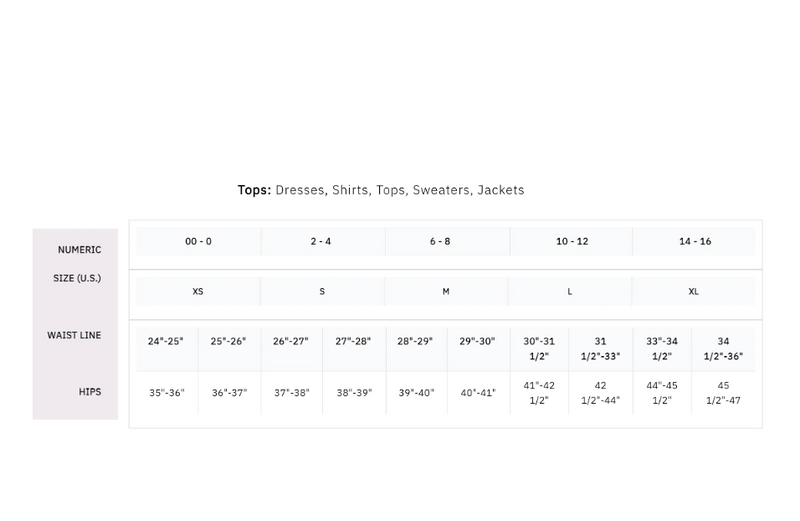
Task: Click the NUMERIC row header label
Action: [x=79, y=249]
